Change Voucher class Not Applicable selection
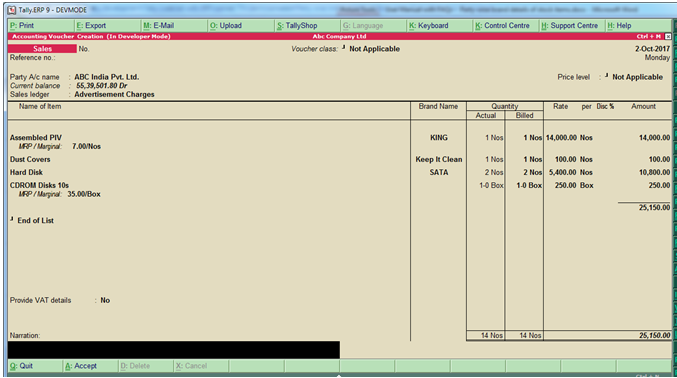677x378 pixels. click(374, 49)
